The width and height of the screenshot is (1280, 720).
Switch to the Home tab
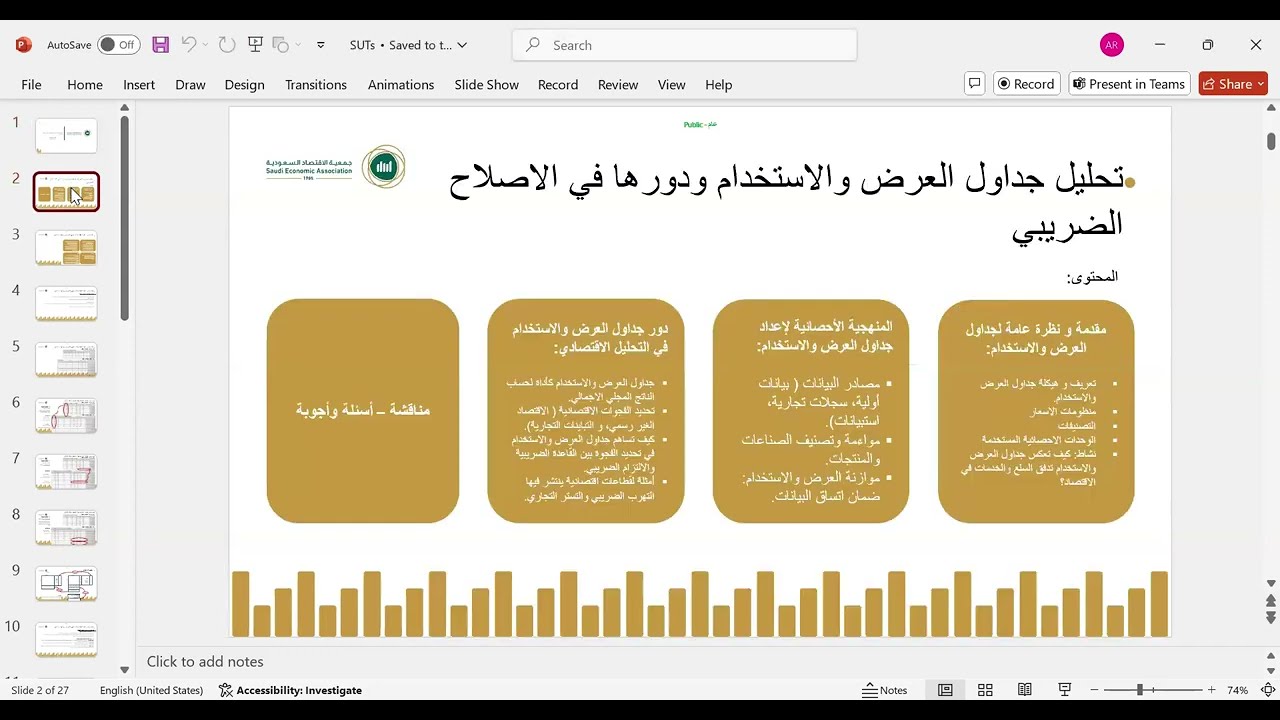point(85,85)
